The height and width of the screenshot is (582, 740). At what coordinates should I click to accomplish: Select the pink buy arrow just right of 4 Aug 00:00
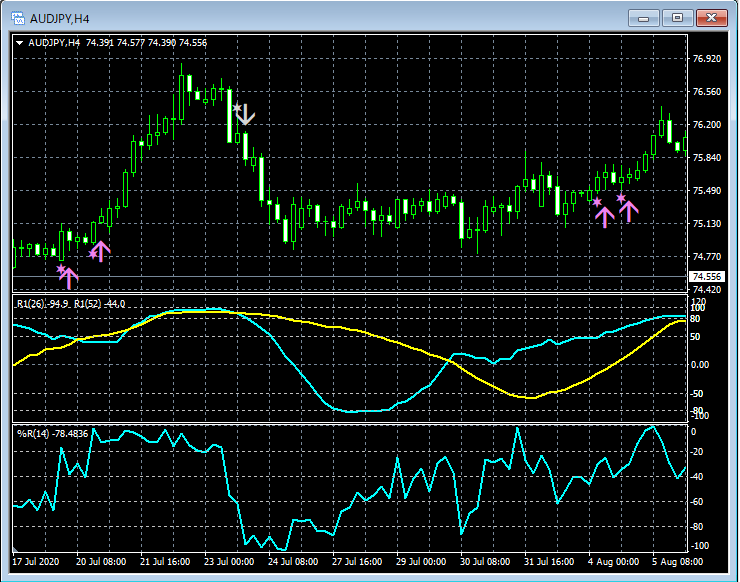605,217
